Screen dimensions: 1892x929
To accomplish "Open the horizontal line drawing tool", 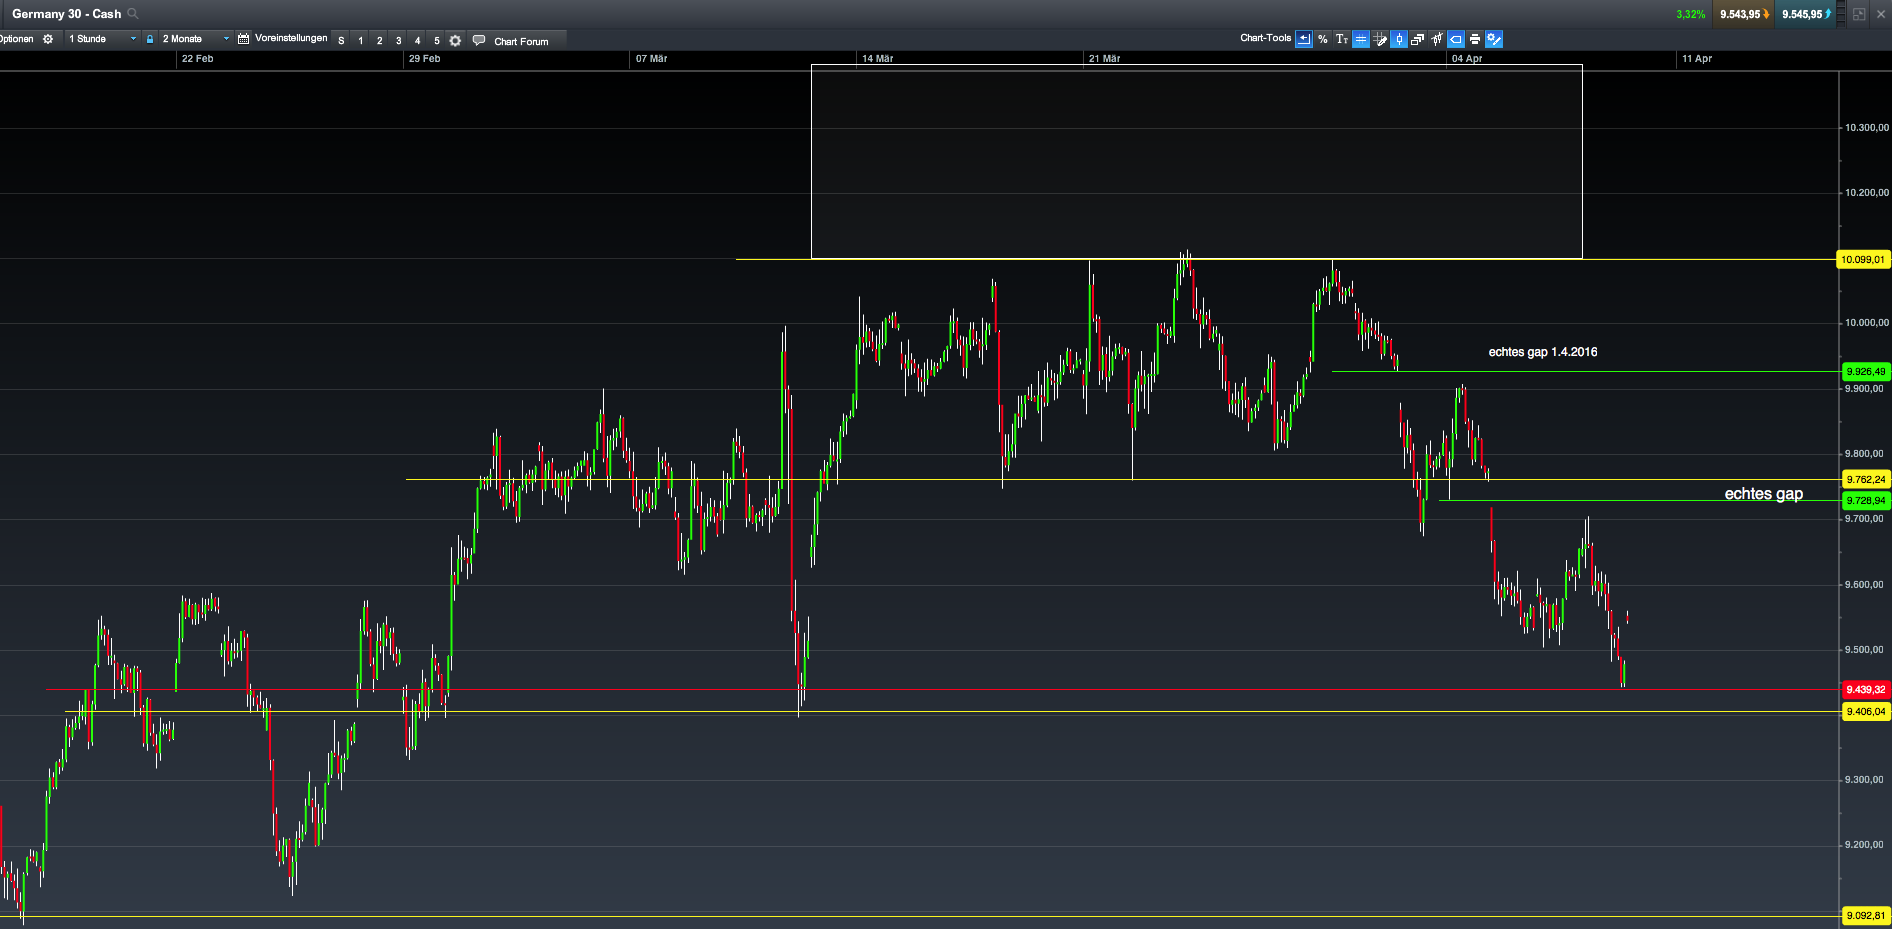I will 1360,39.
